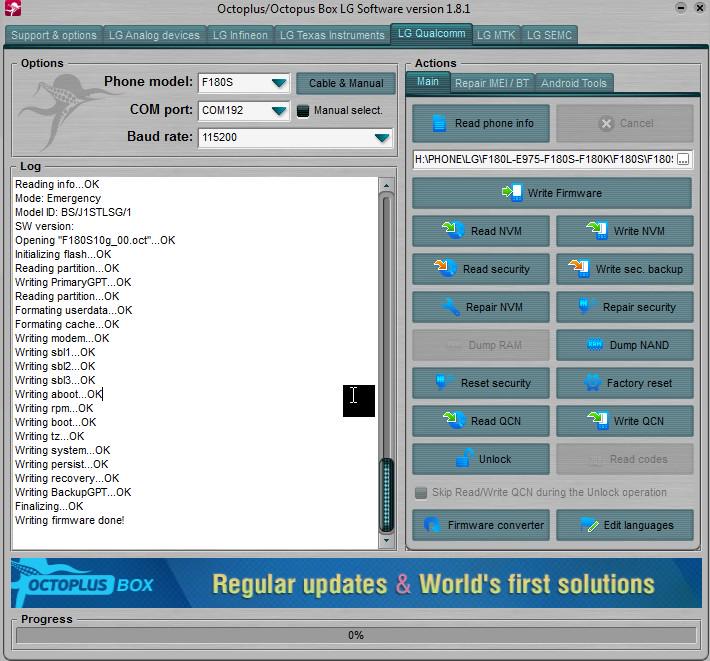
Task: Click log line 'Writing recovery...OK'
Action: coord(67,479)
